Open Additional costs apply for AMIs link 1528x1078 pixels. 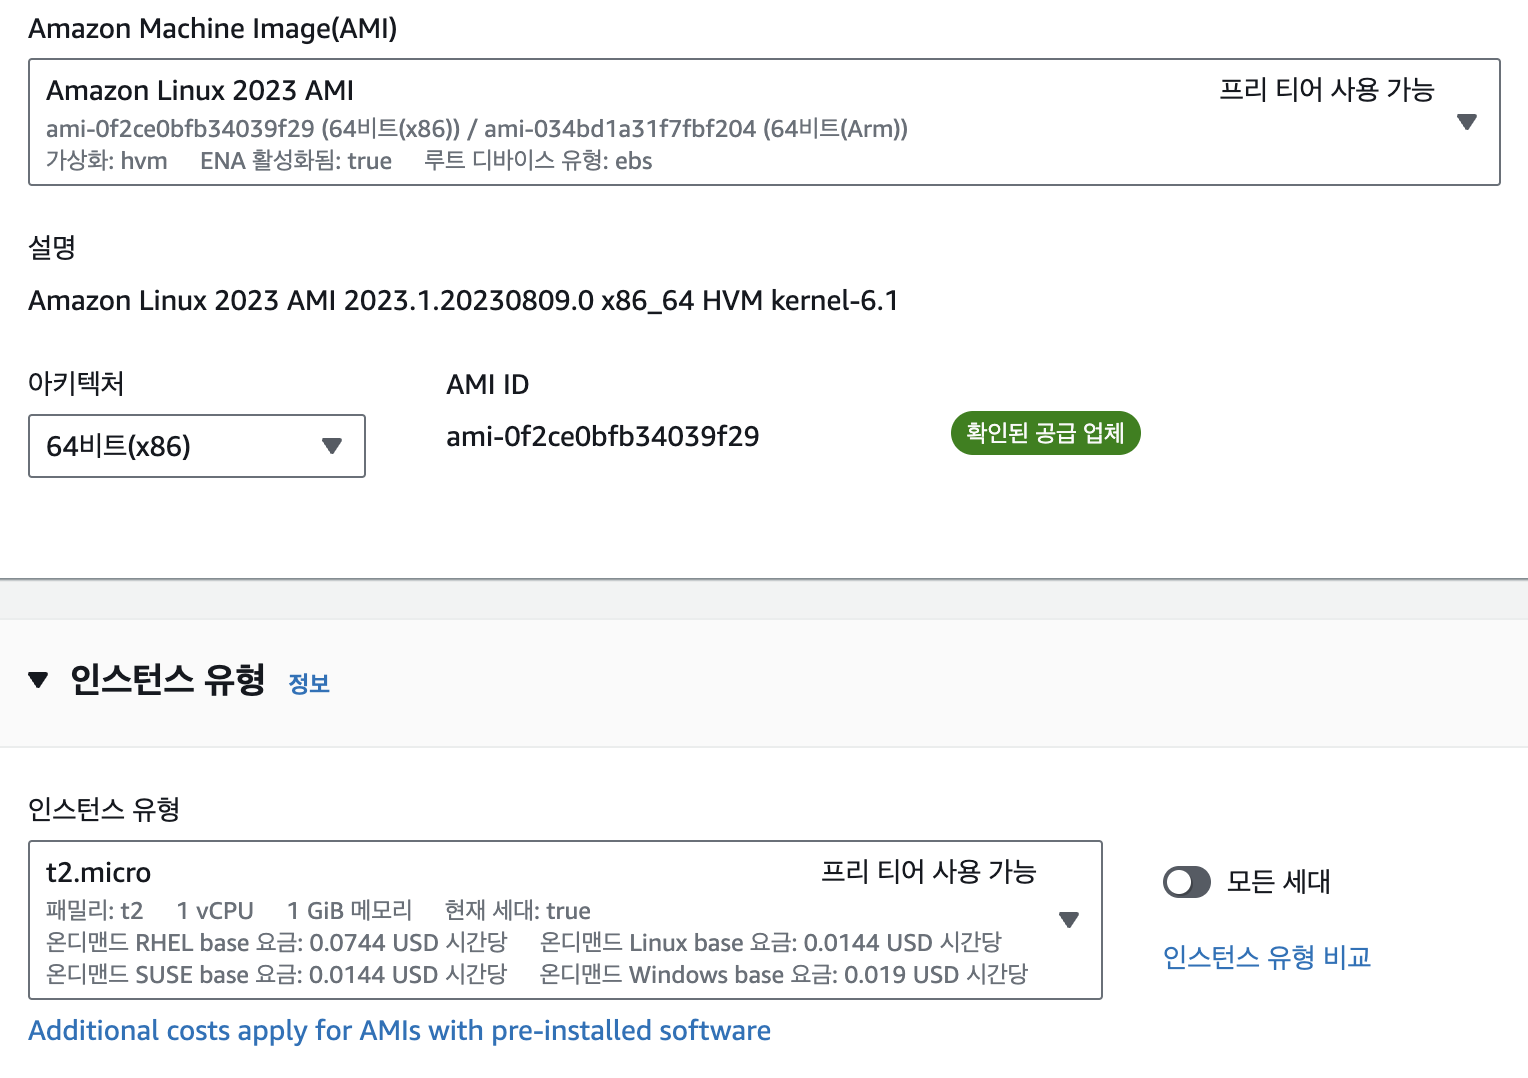pyautogui.click(x=399, y=1031)
